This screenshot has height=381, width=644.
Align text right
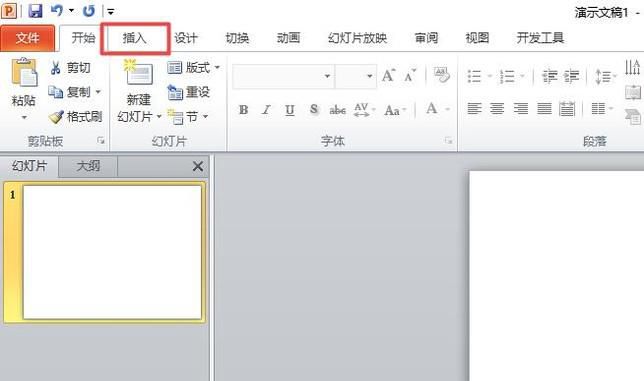coord(521,109)
